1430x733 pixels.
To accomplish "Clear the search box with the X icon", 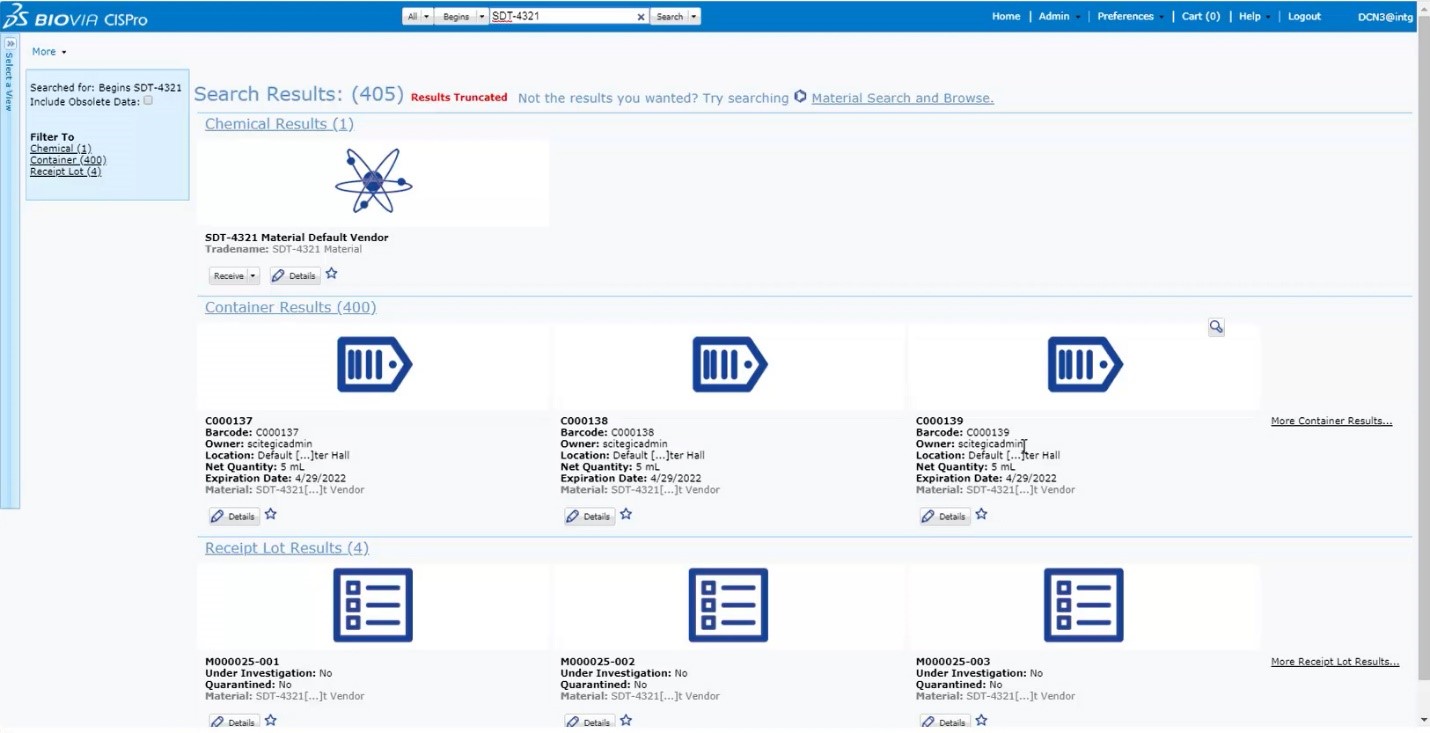I will pyautogui.click(x=641, y=17).
